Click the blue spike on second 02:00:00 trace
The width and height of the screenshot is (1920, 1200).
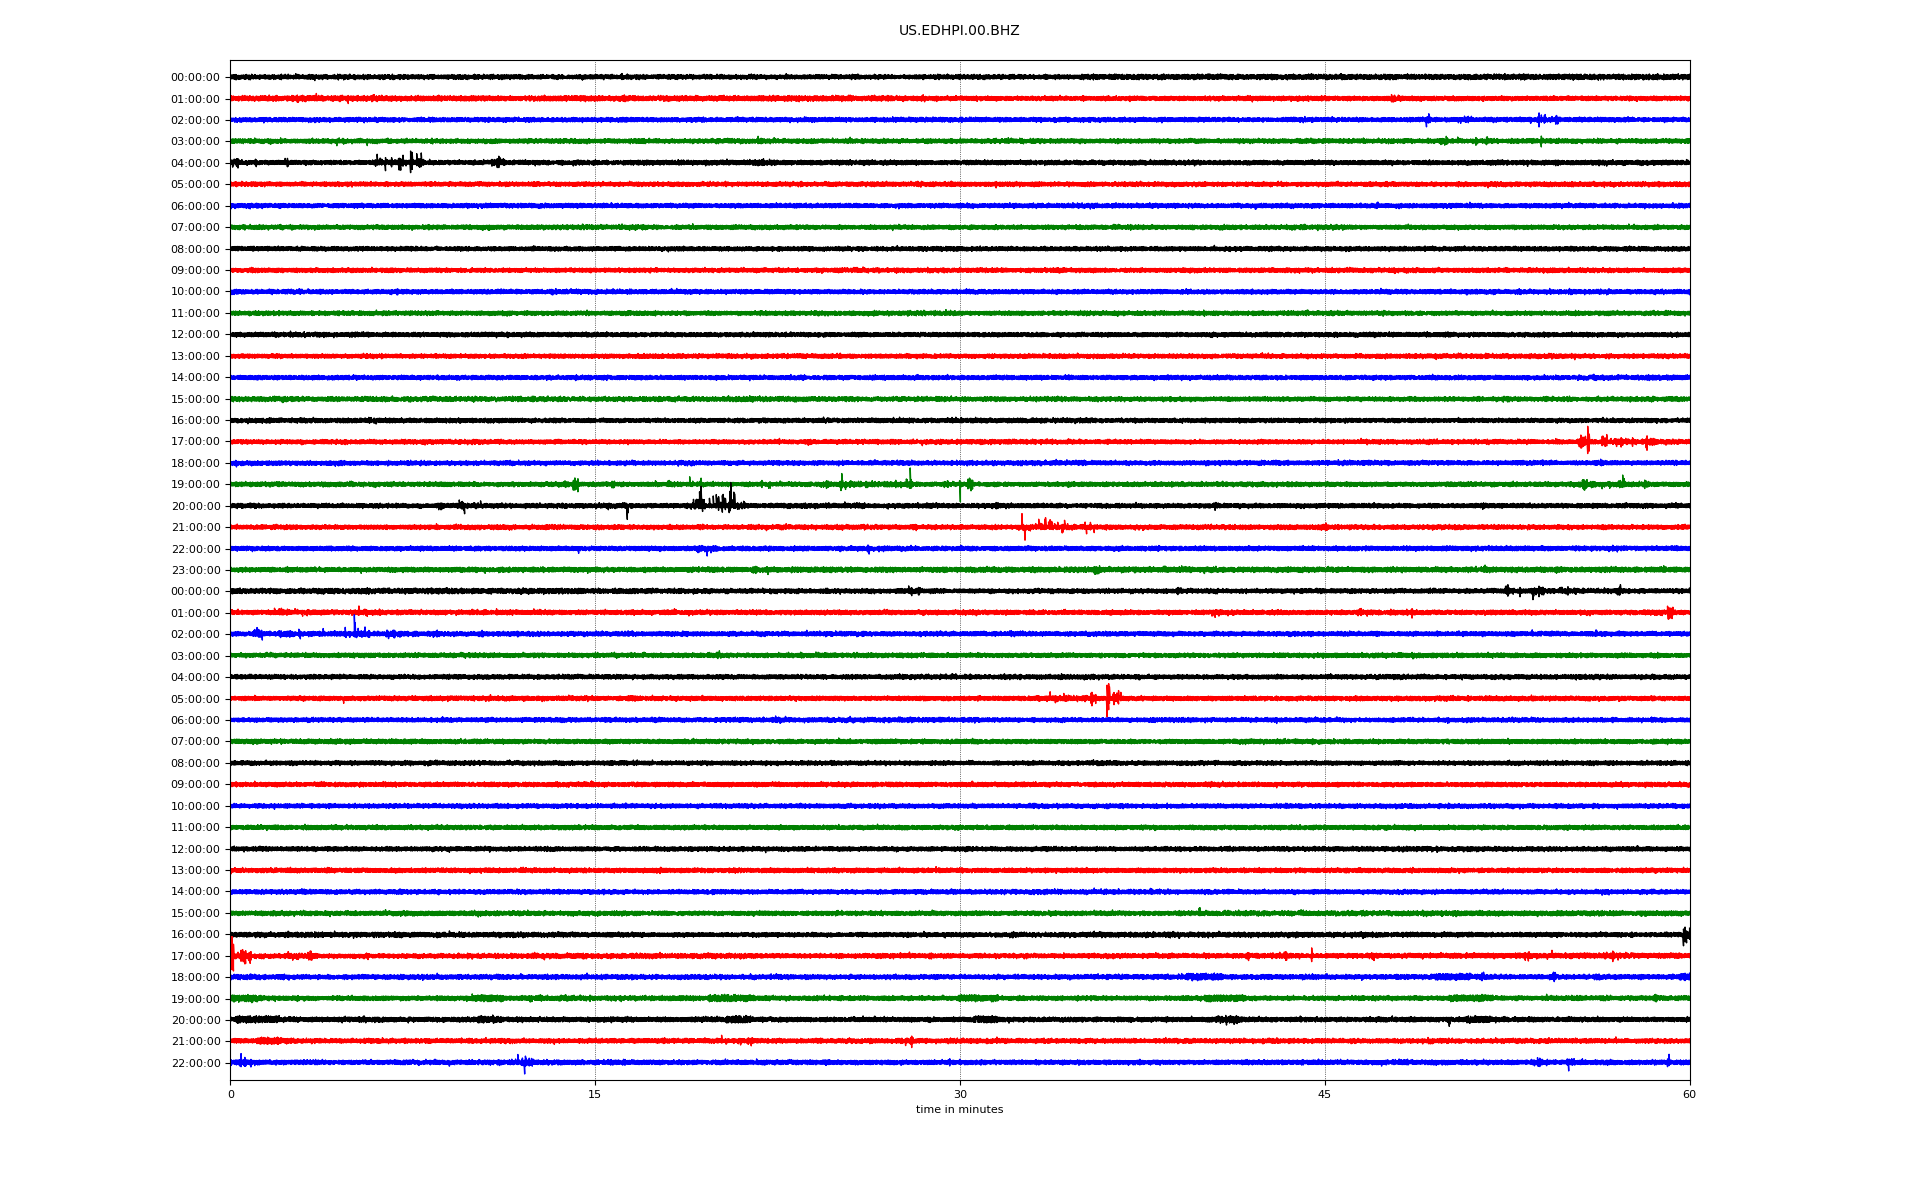[x=354, y=628]
